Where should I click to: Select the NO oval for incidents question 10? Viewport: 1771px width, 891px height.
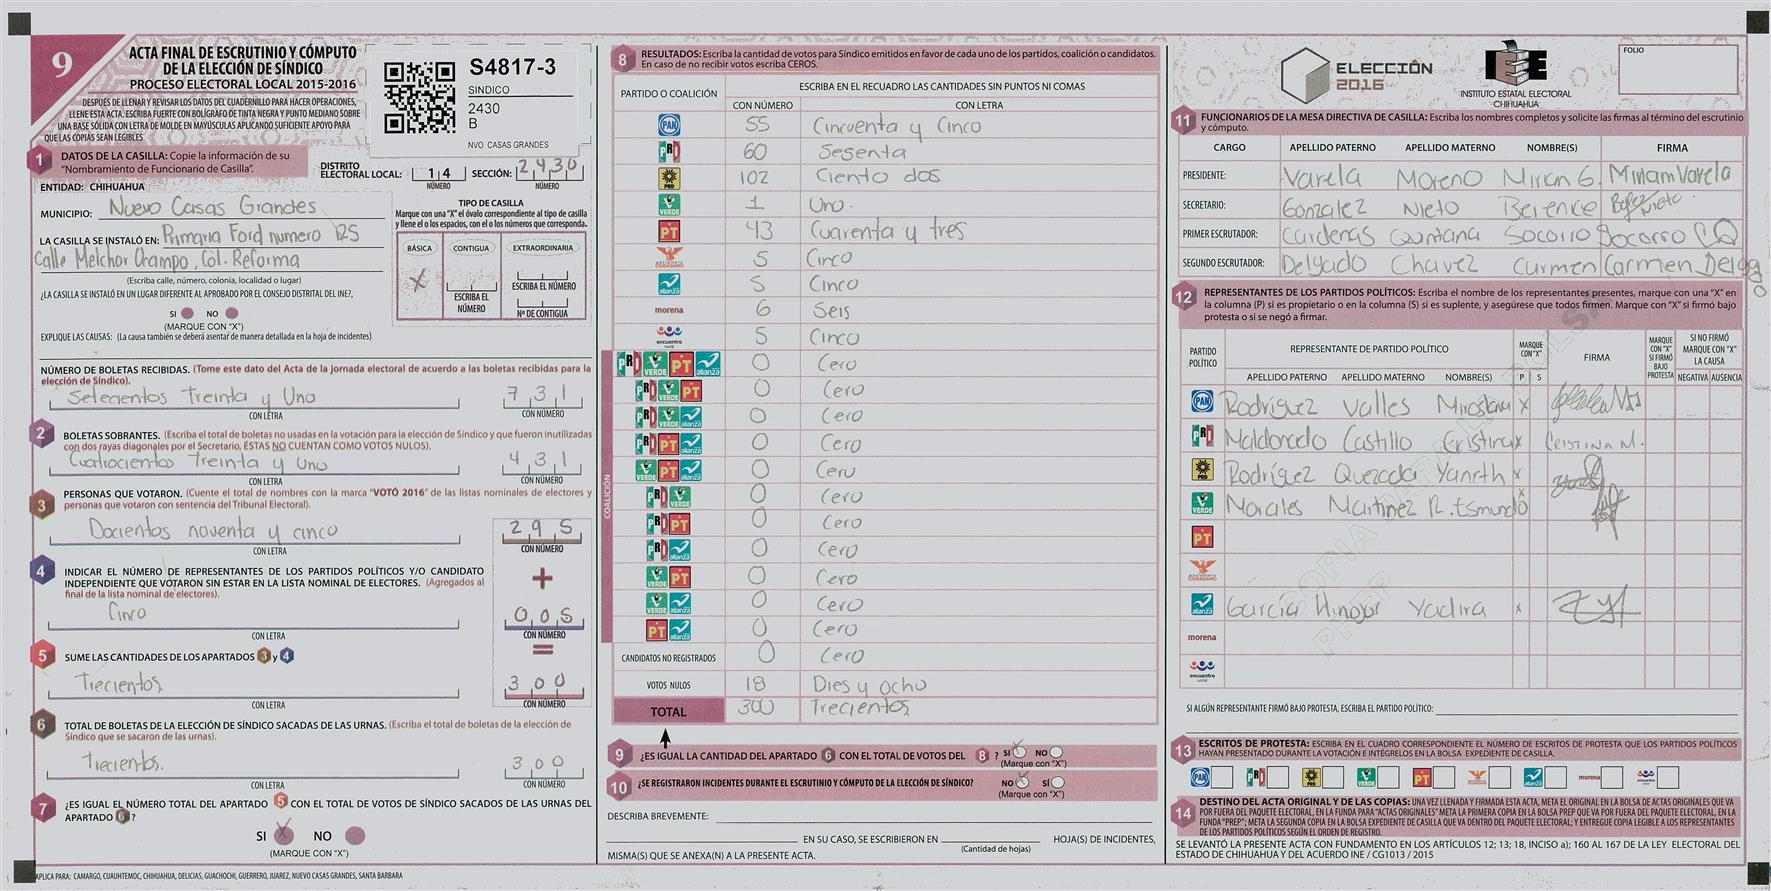[x=1021, y=783]
